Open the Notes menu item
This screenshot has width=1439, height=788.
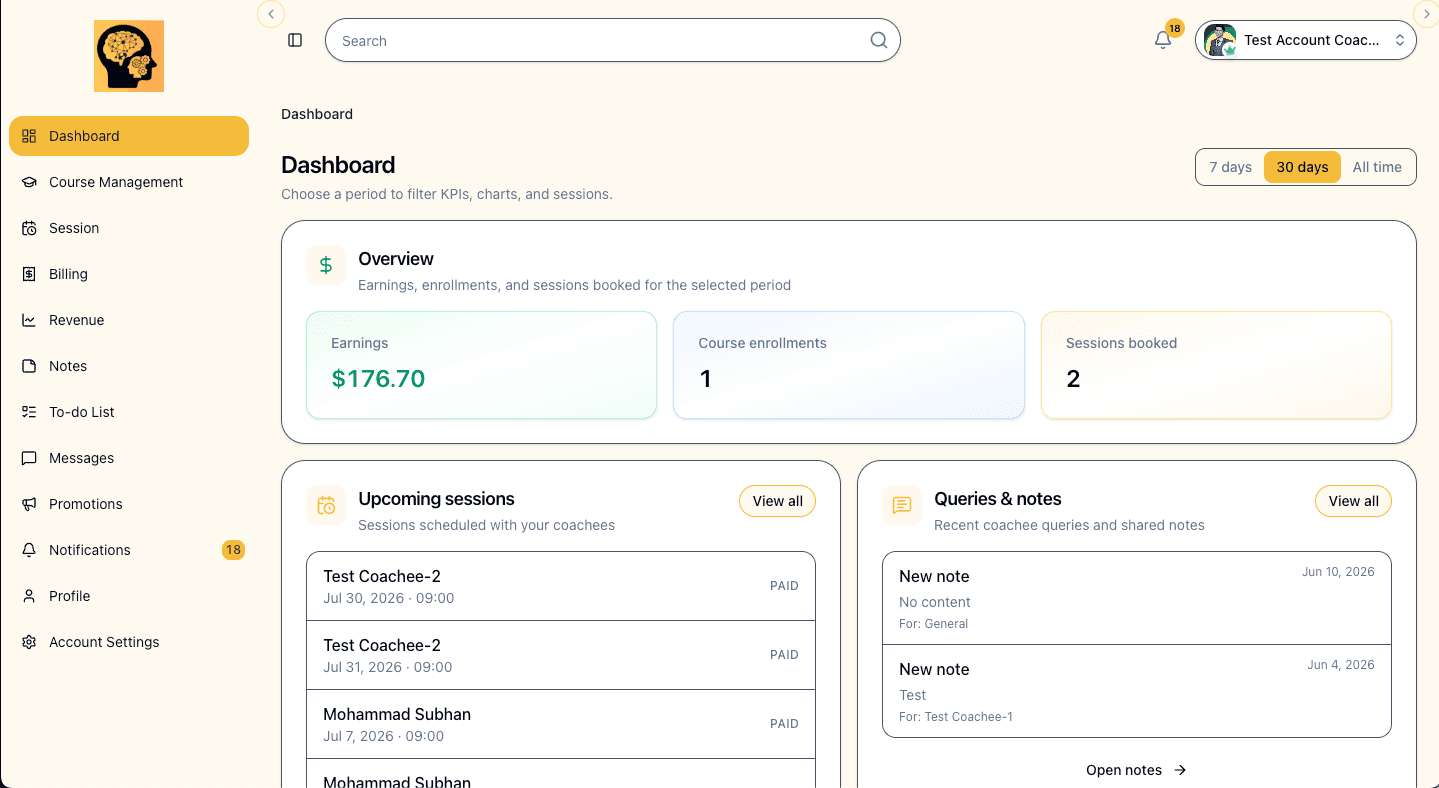129,366
